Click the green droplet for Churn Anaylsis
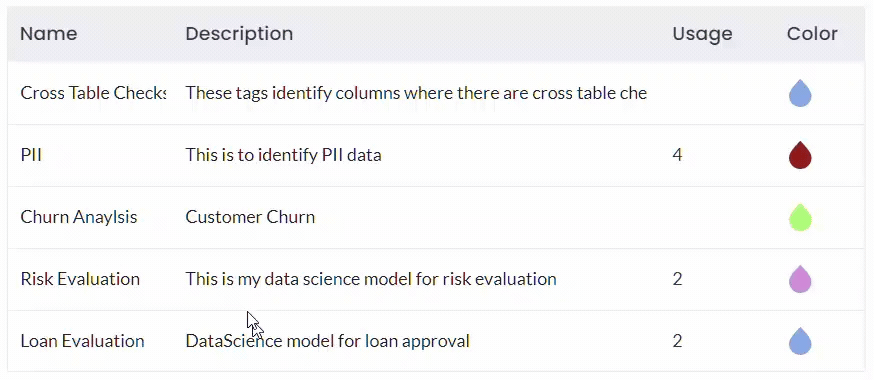The height and width of the screenshot is (380, 874). [x=800, y=217]
